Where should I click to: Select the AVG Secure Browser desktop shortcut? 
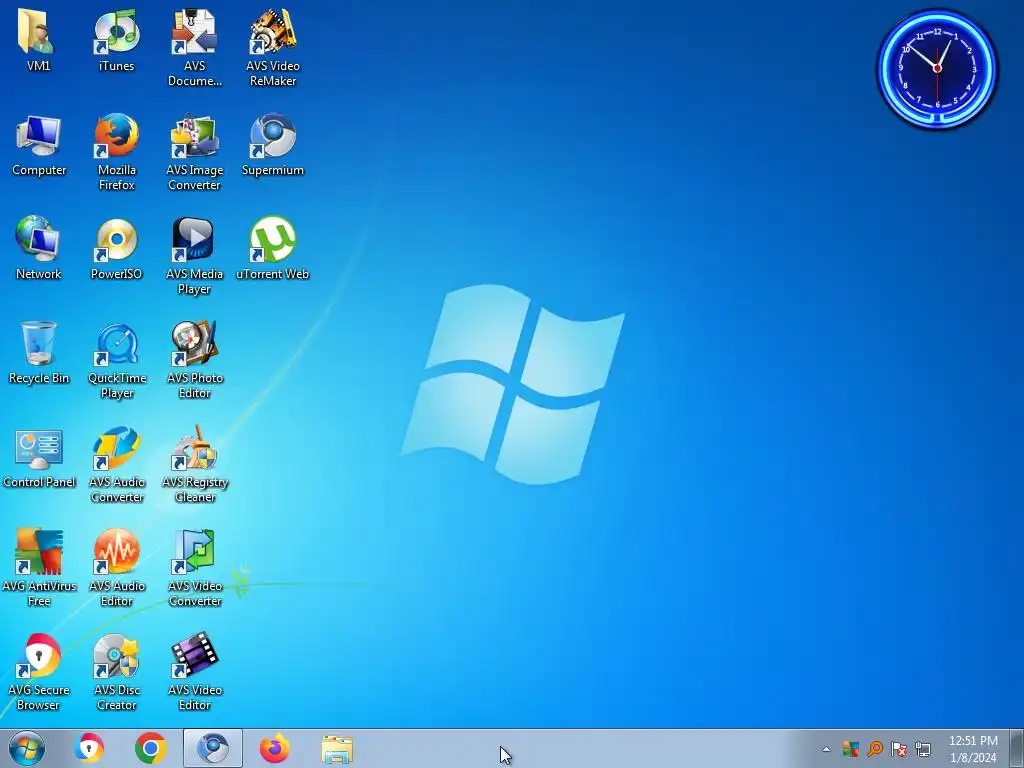coord(39,672)
